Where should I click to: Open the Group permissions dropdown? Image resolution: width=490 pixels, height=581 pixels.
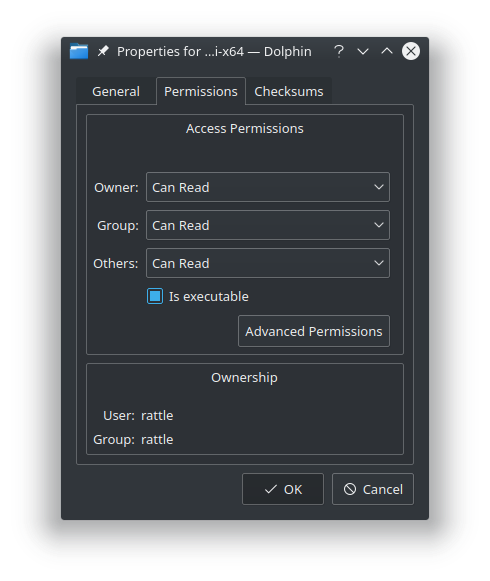[x=268, y=225]
